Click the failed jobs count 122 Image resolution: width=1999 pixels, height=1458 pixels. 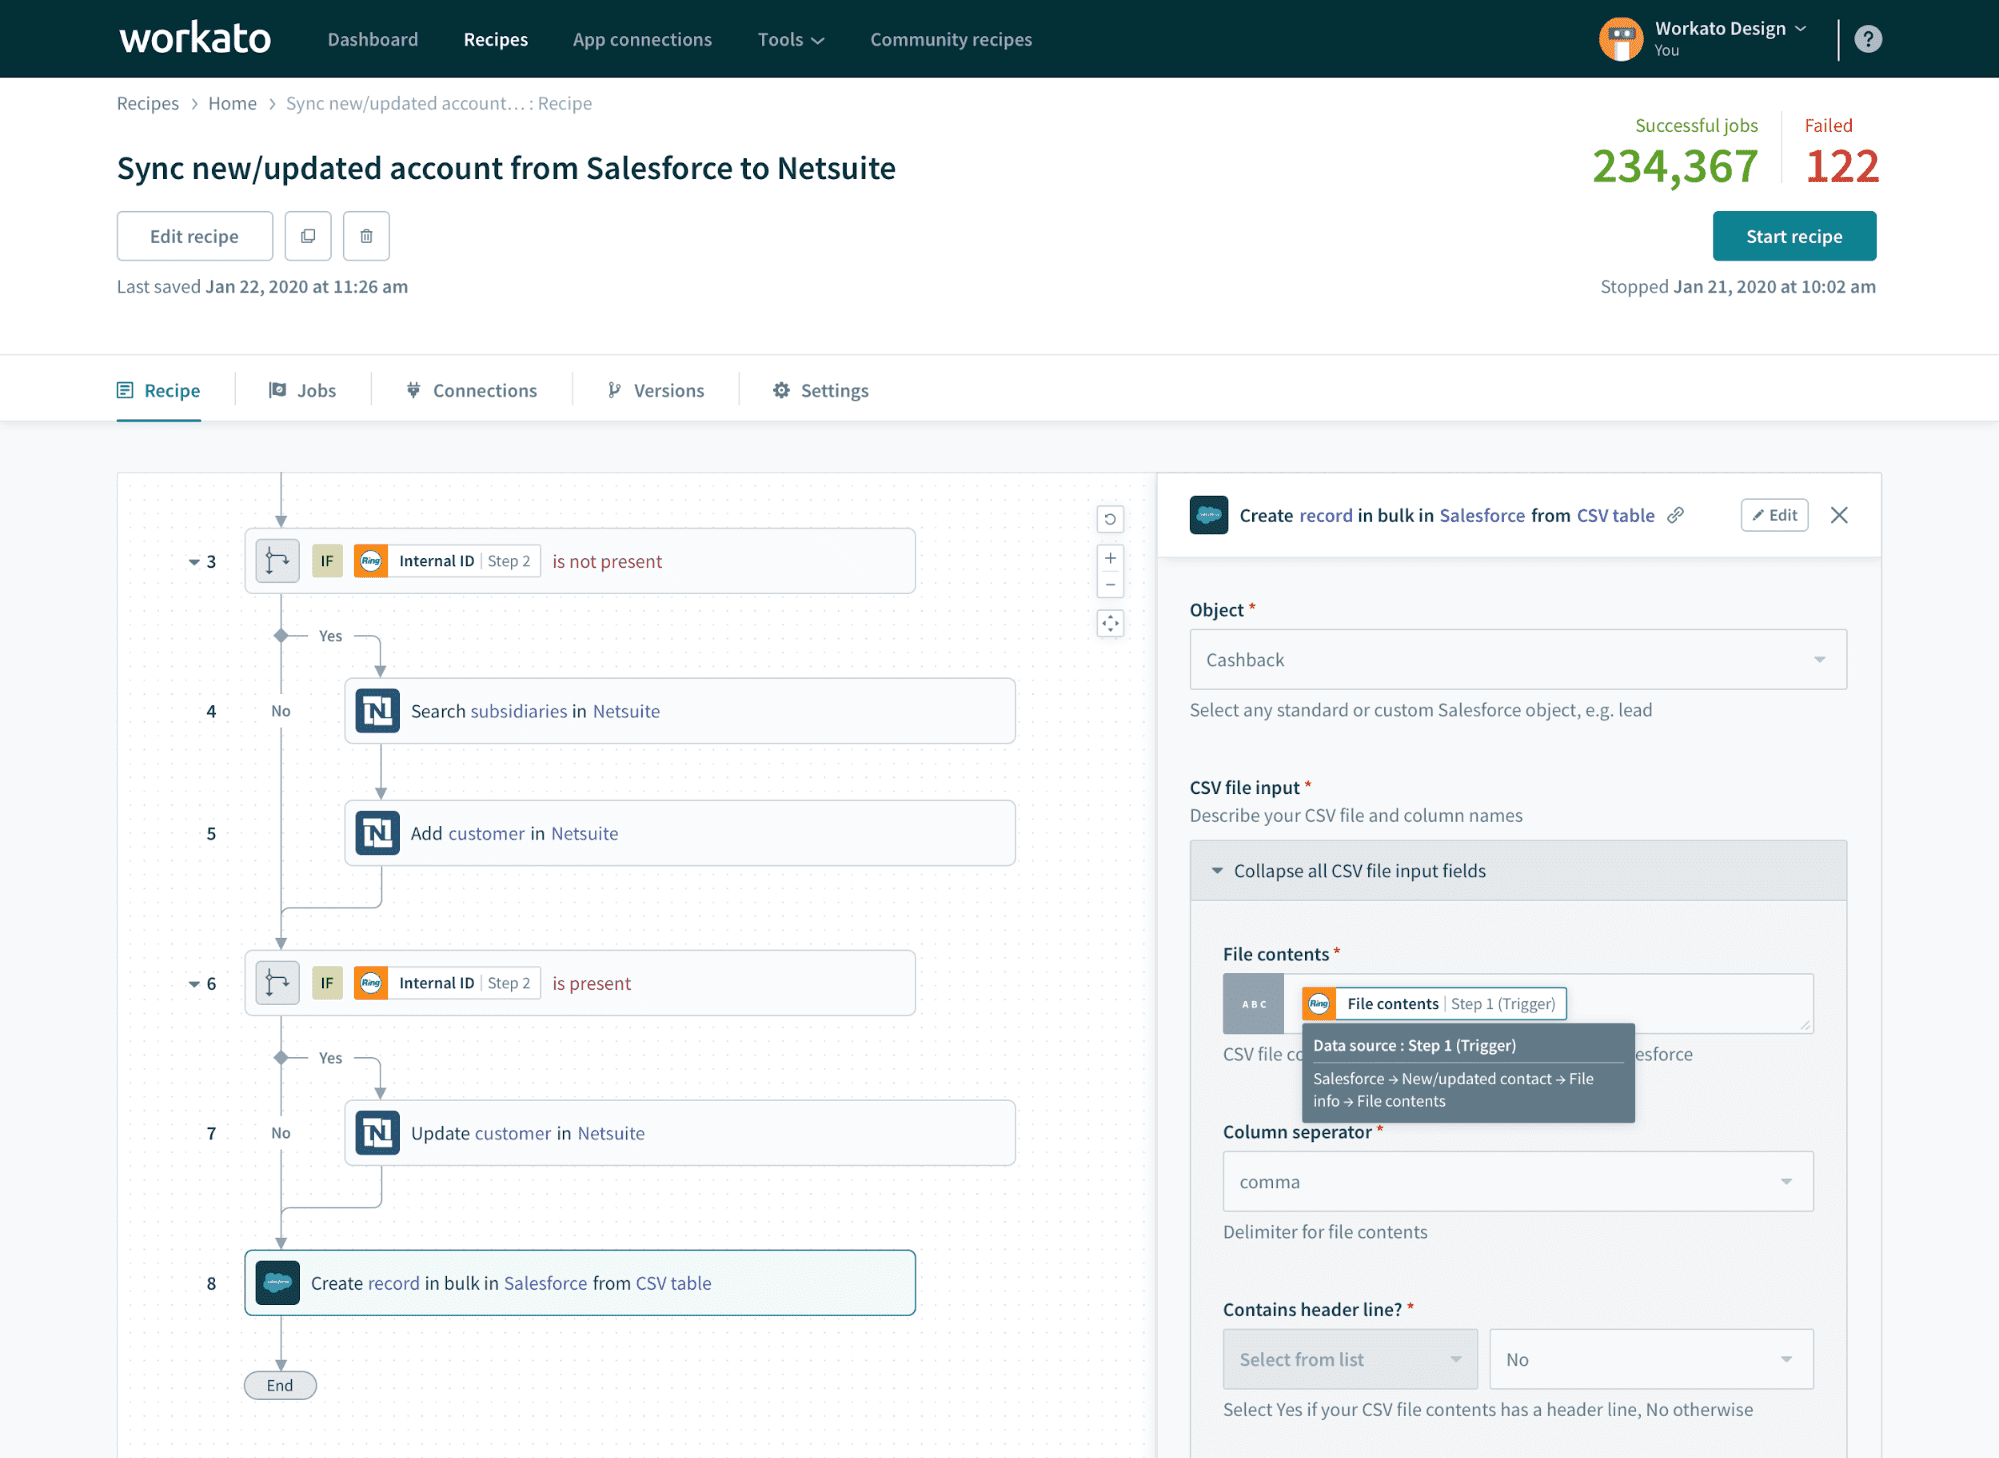coord(1842,166)
